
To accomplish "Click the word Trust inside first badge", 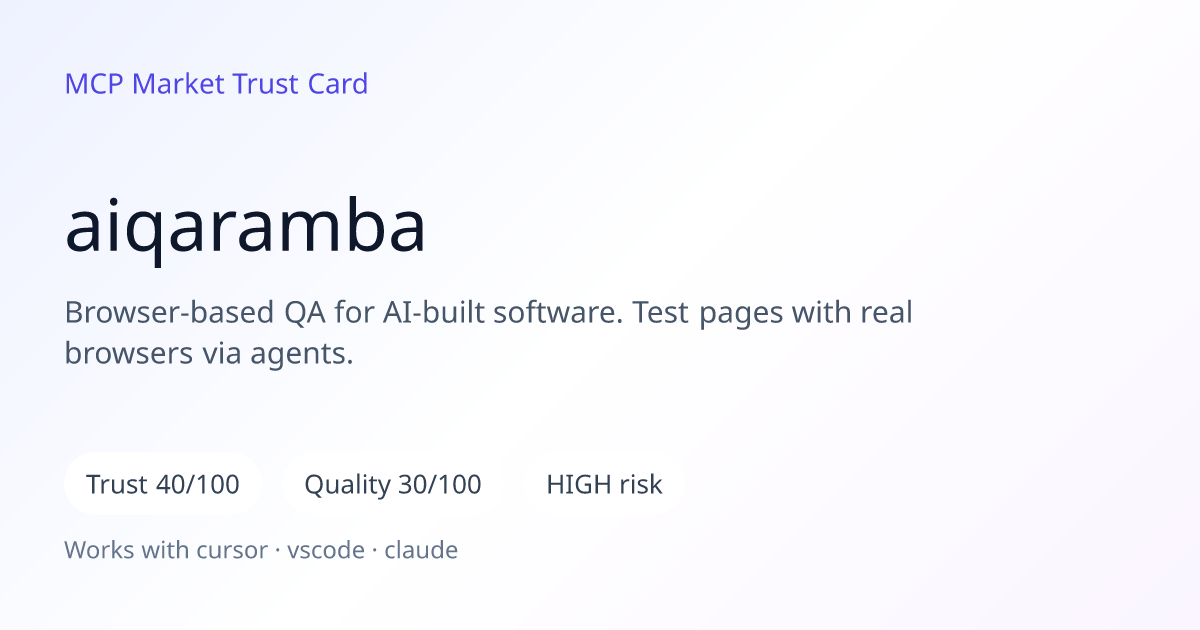I will pyautogui.click(x=118, y=484).
